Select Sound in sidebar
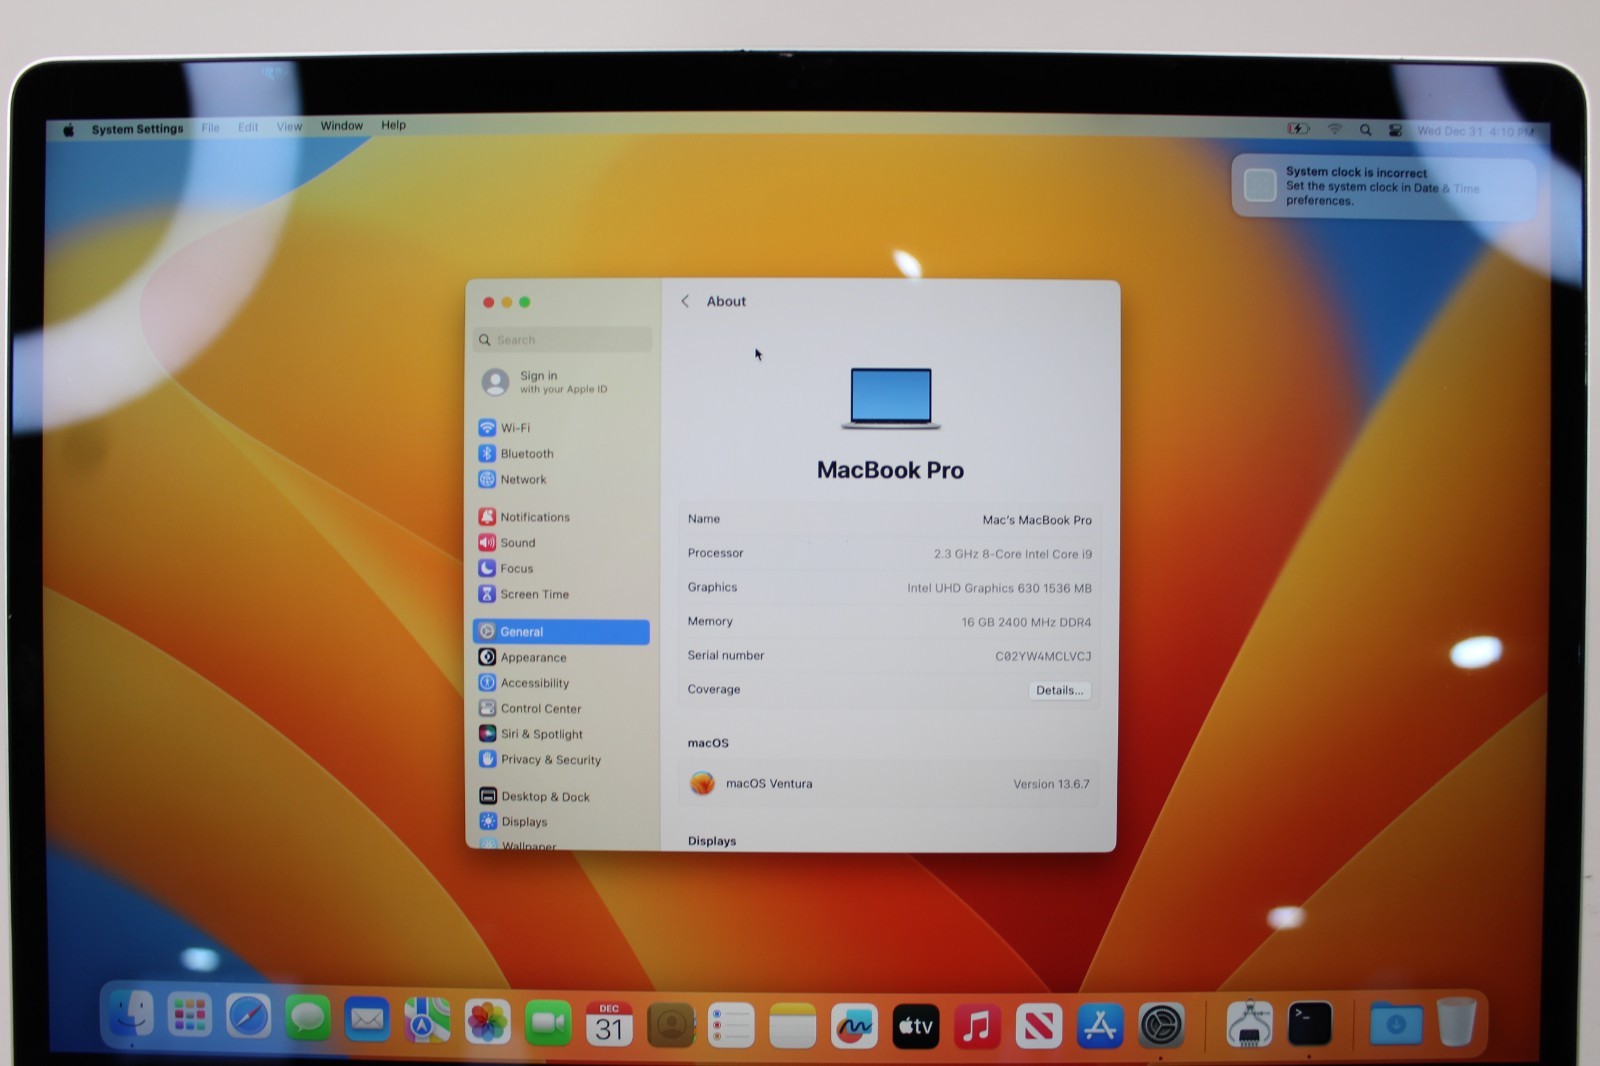The width and height of the screenshot is (1600, 1066). (561, 543)
